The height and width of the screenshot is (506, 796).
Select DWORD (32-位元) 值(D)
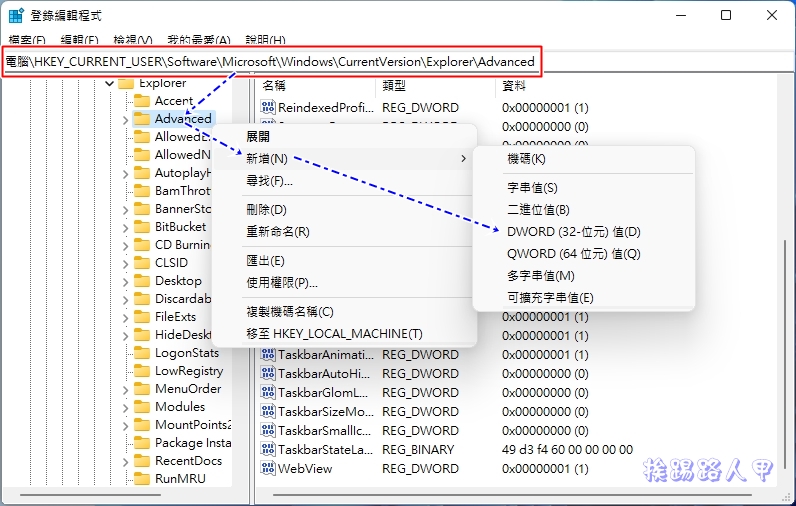pos(584,232)
